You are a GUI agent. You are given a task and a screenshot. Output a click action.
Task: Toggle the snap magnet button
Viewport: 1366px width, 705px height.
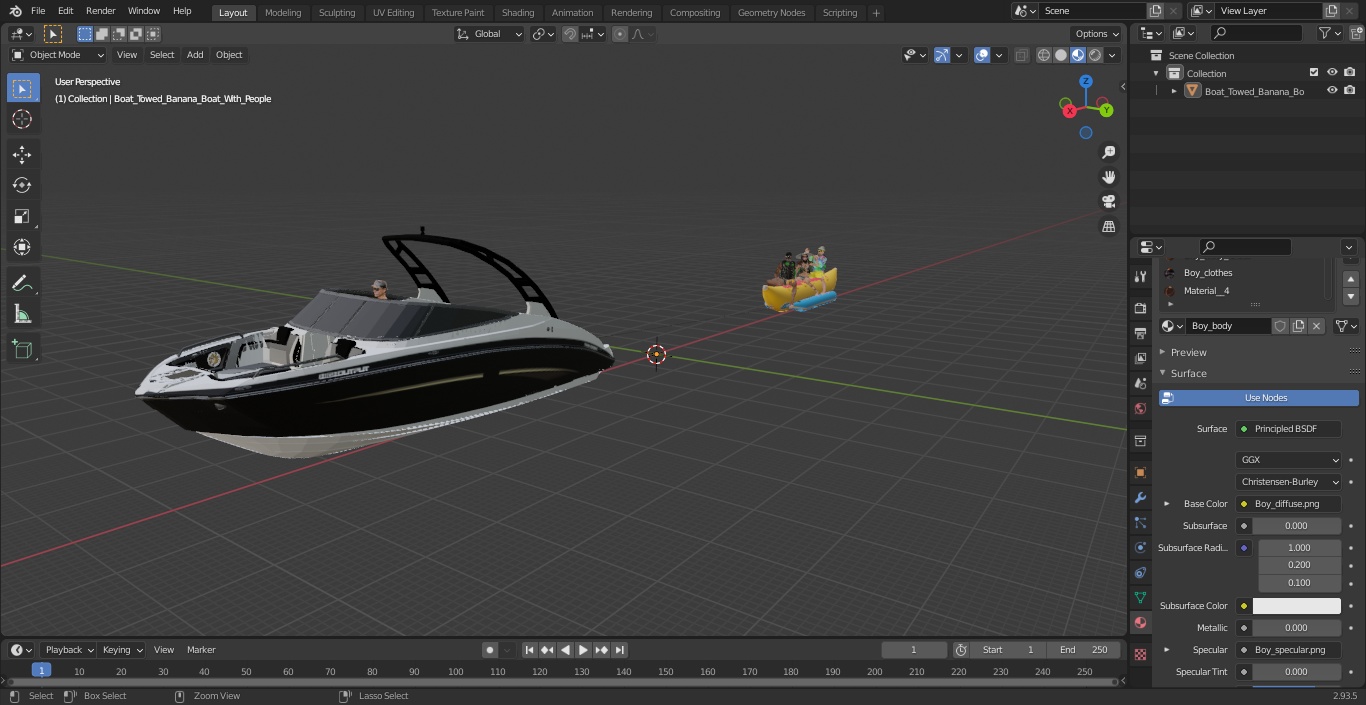(569, 34)
